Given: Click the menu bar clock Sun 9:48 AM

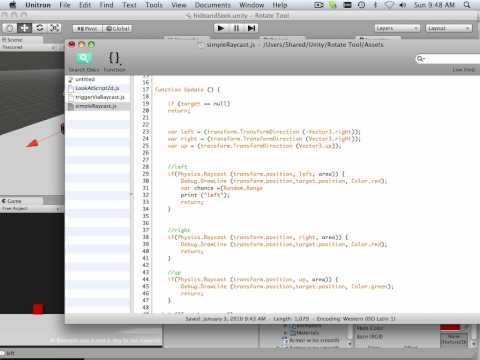Looking at the screenshot, I should [x=434, y=5].
